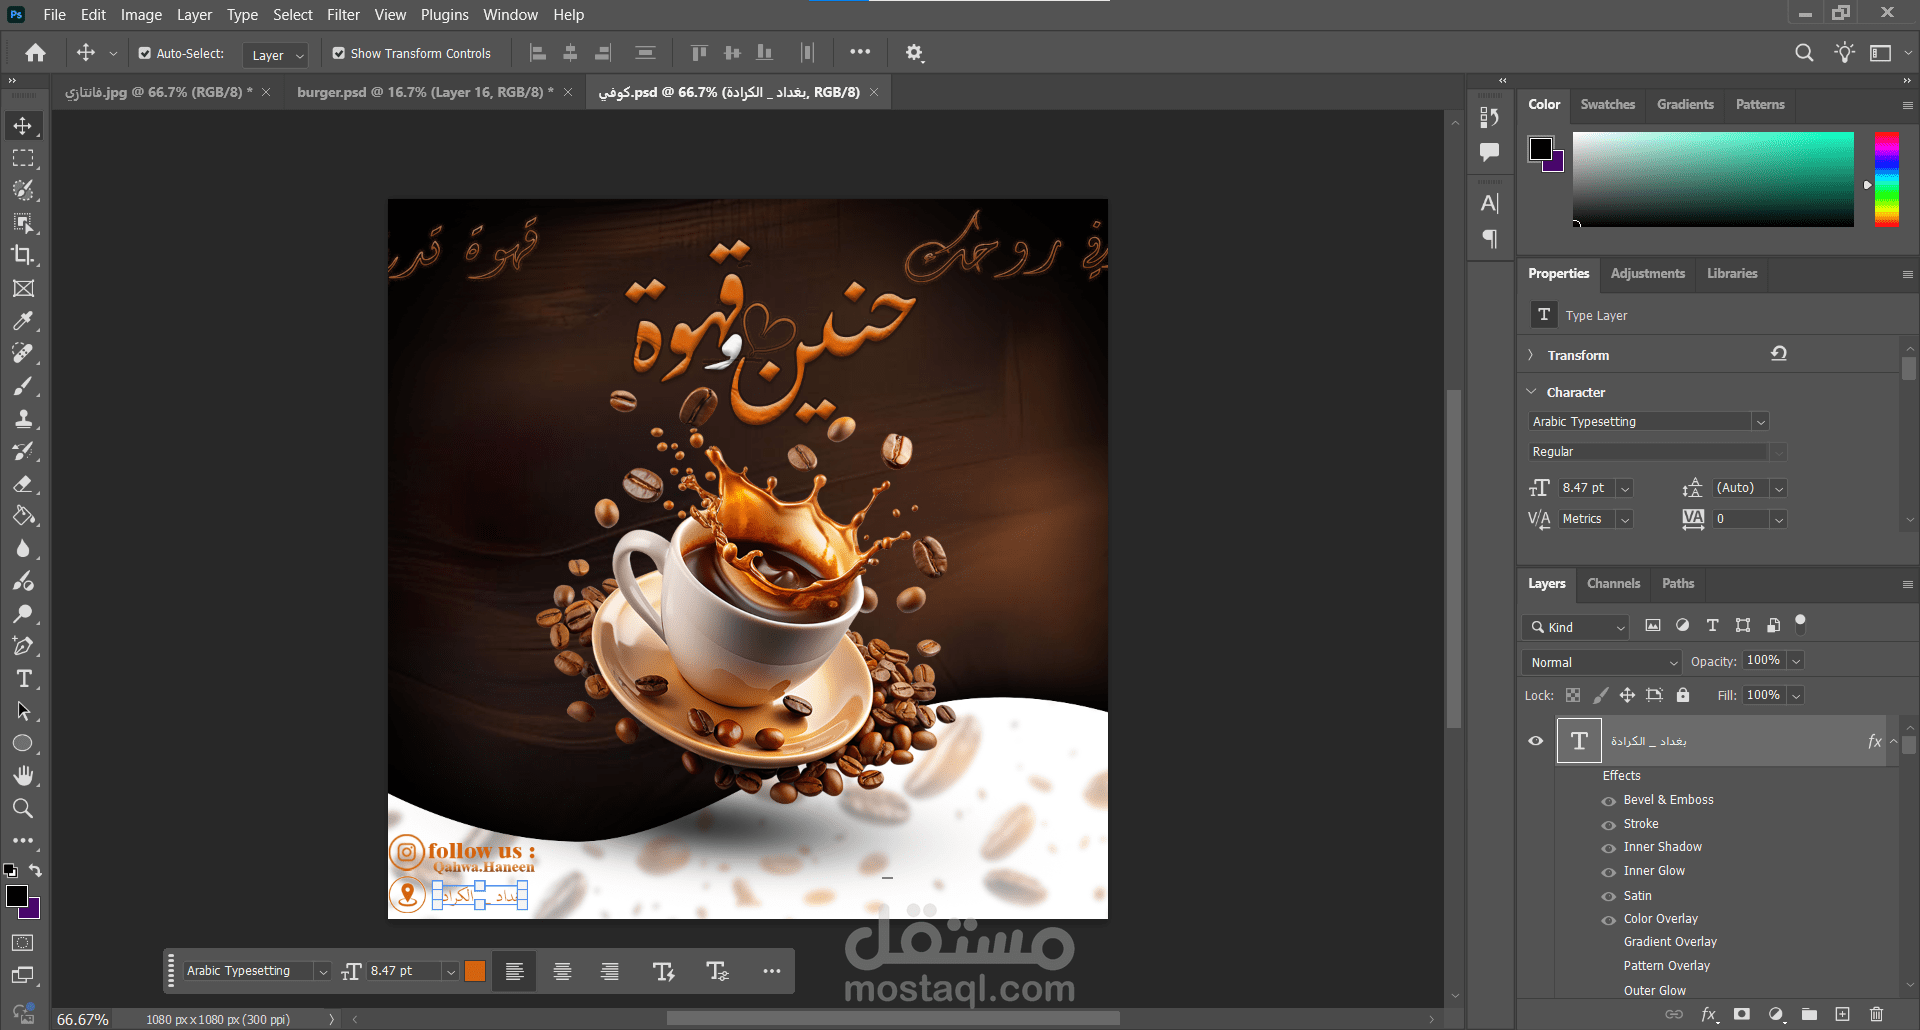The height and width of the screenshot is (1030, 1920).
Task: Switch to burger.psd document tab
Action: tap(425, 92)
